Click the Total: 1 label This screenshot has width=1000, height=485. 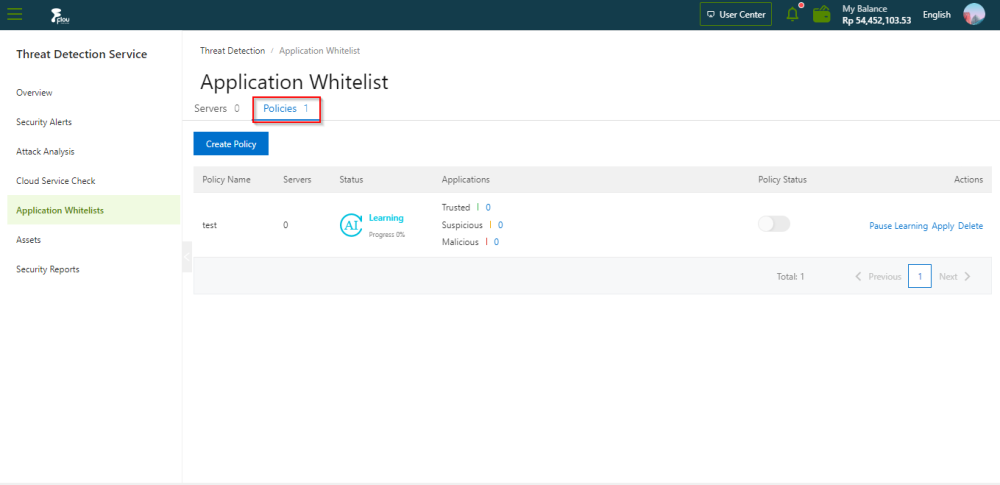(x=790, y=276)
